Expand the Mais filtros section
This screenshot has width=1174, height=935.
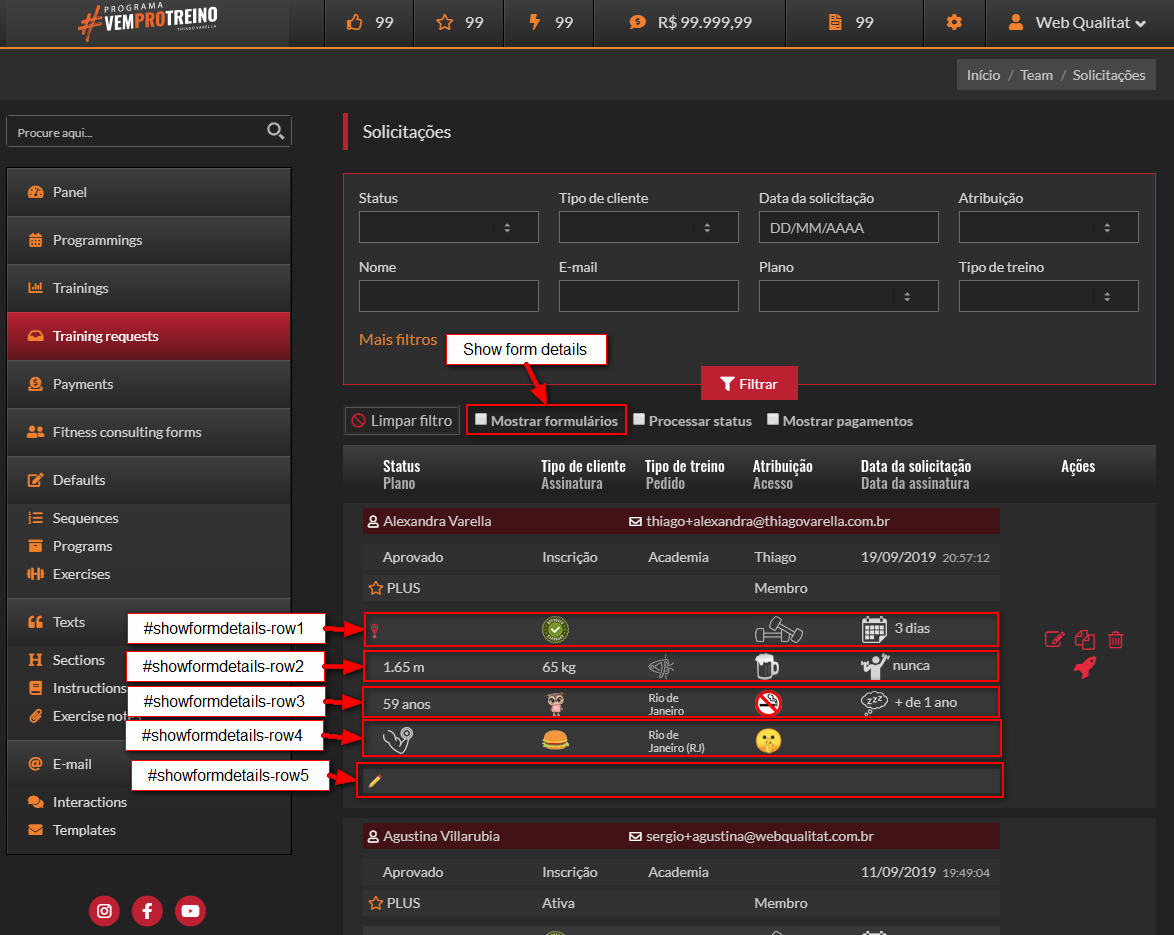tap(398, 339)
